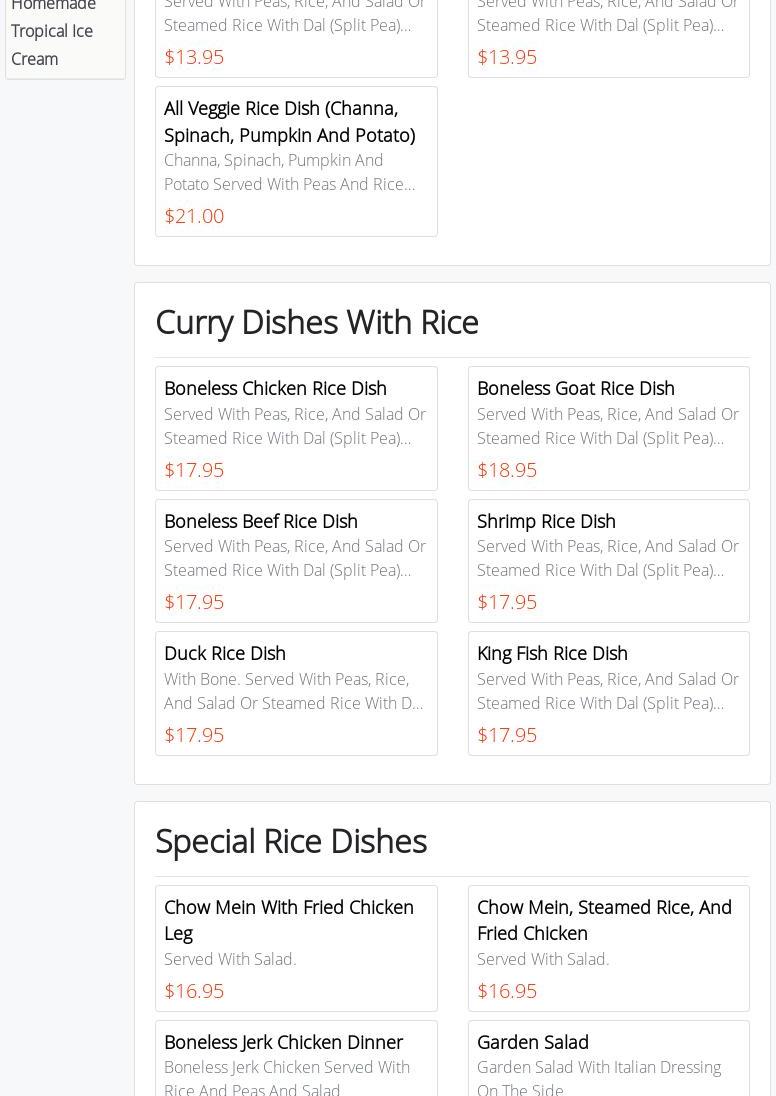Image resolution: width=776 pixels, height=1096 pixels.
Task: Open the Boneless Chicken Rice Dish card
Action: coord(275,388)
